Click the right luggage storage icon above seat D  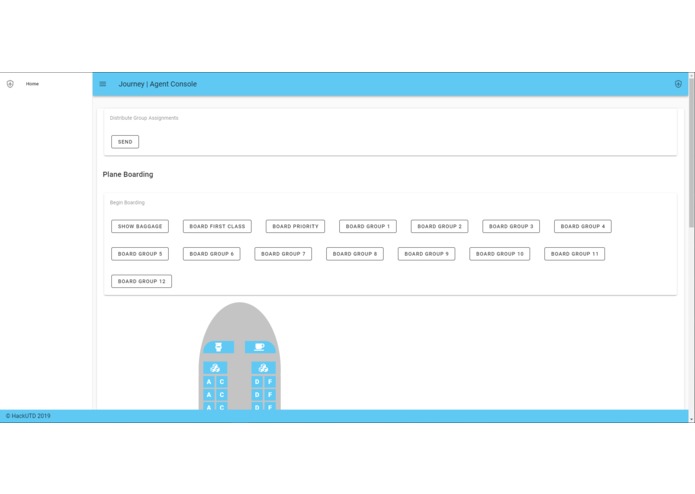[263, 368]
